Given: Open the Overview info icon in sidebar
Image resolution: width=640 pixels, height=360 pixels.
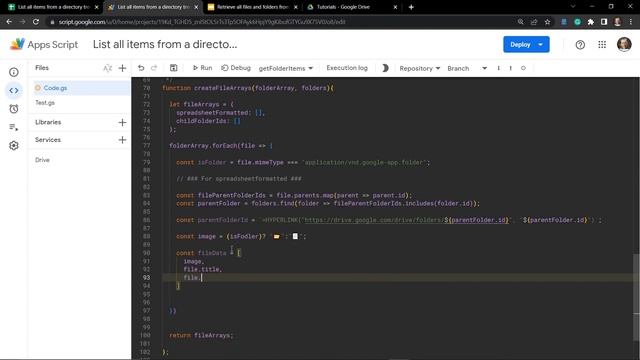Looking at the screenshot, I should coord(13,72).
